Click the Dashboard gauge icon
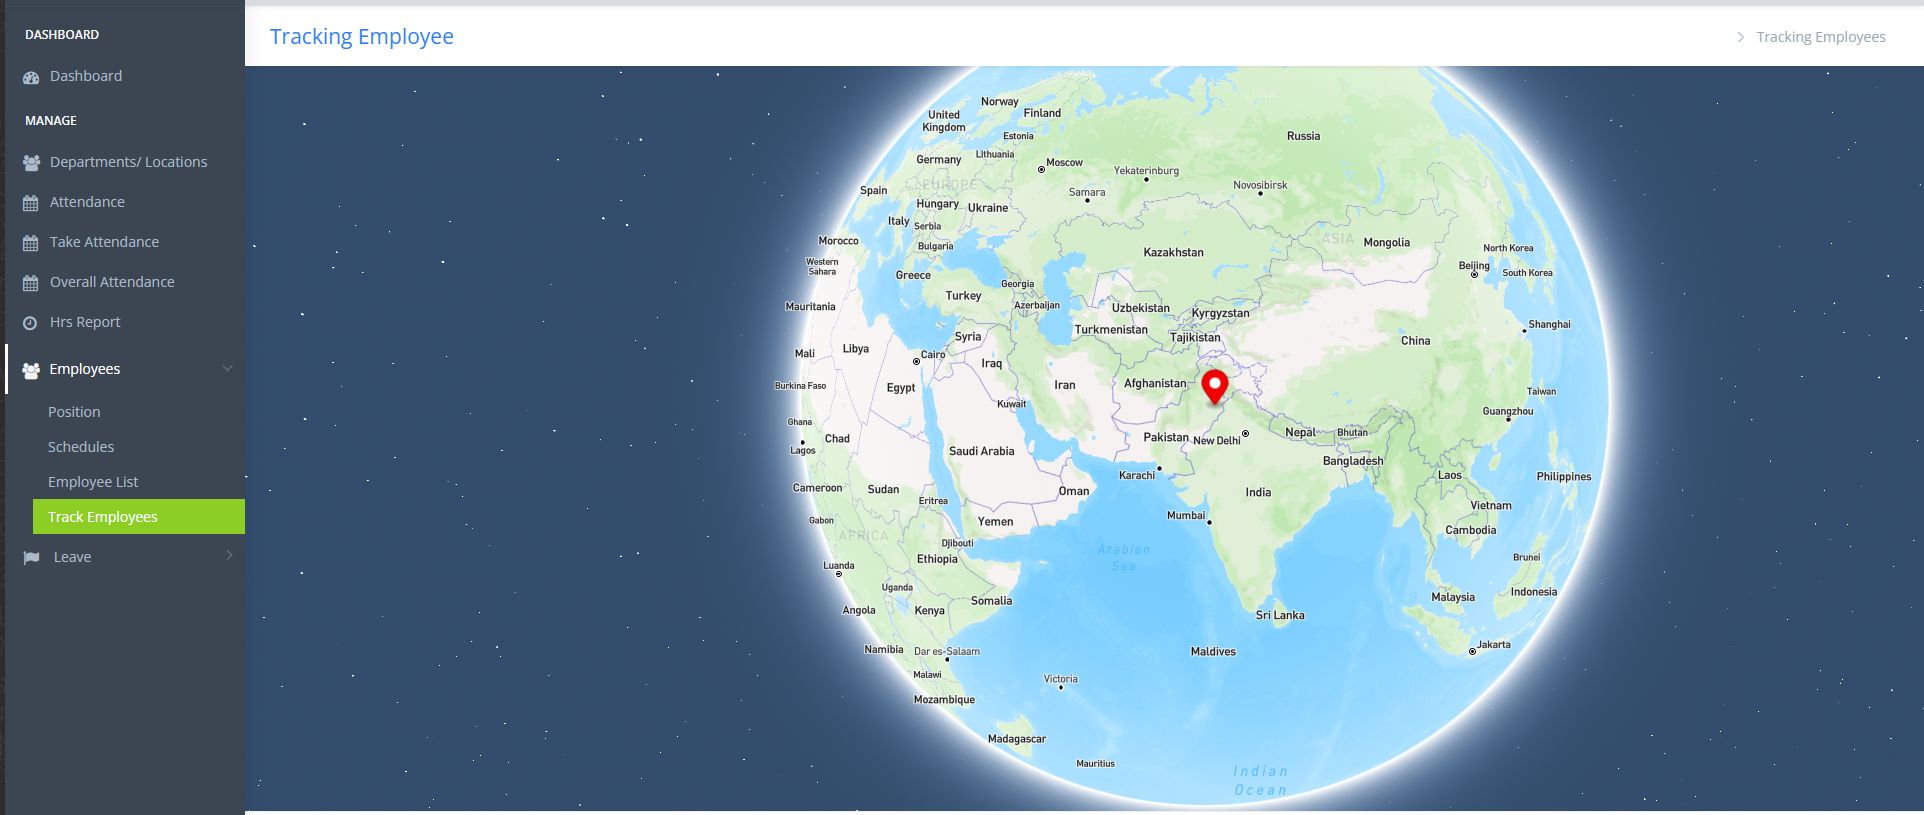The width and height of the screenshot is (1924, 815). click(x=31, y=77)
